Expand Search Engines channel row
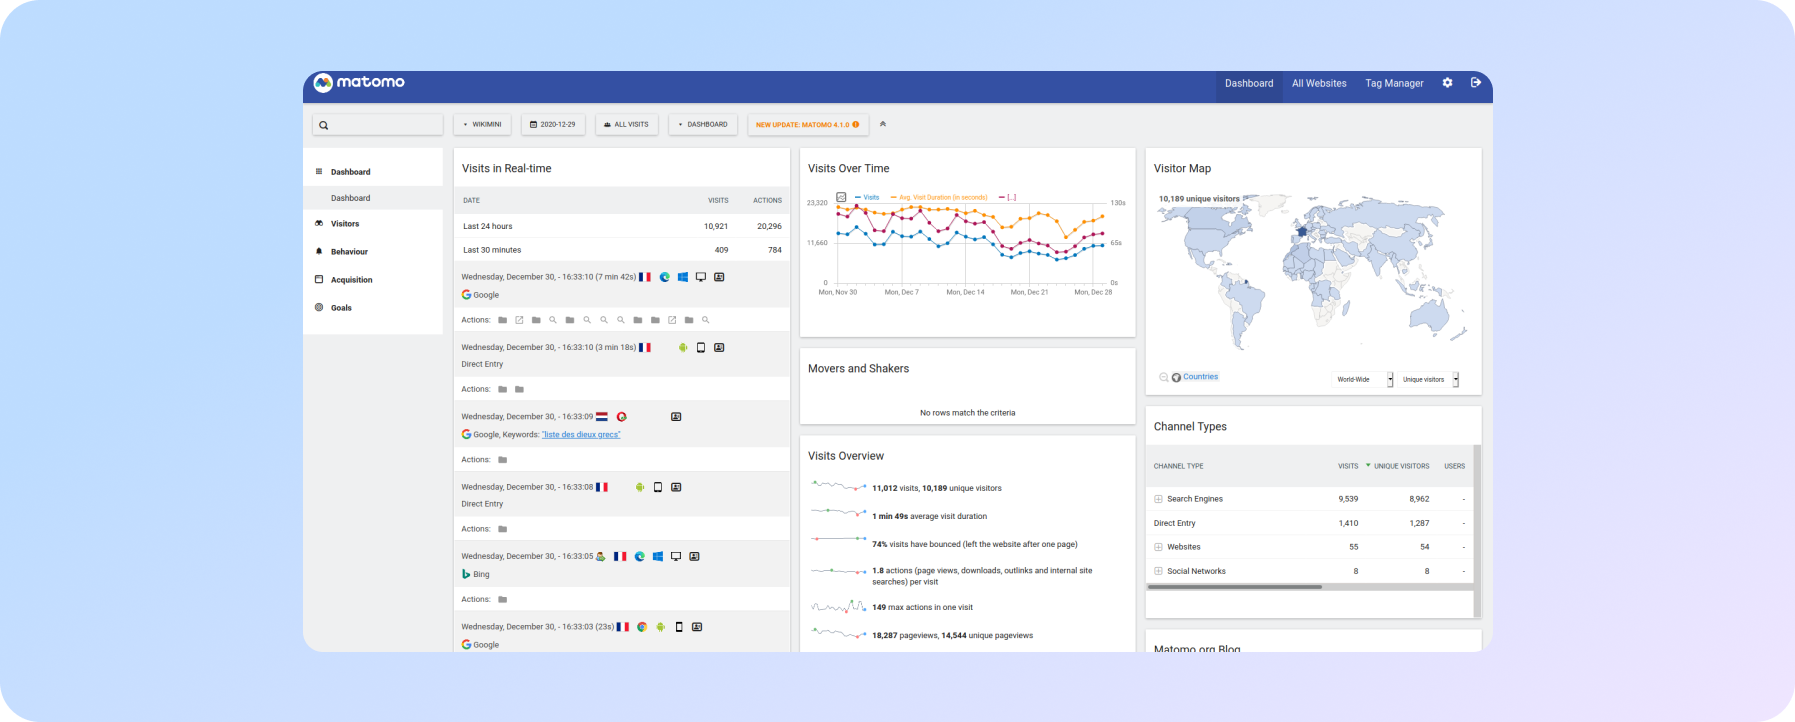This screenshot has width=1795, height=722. (1158, 499)
